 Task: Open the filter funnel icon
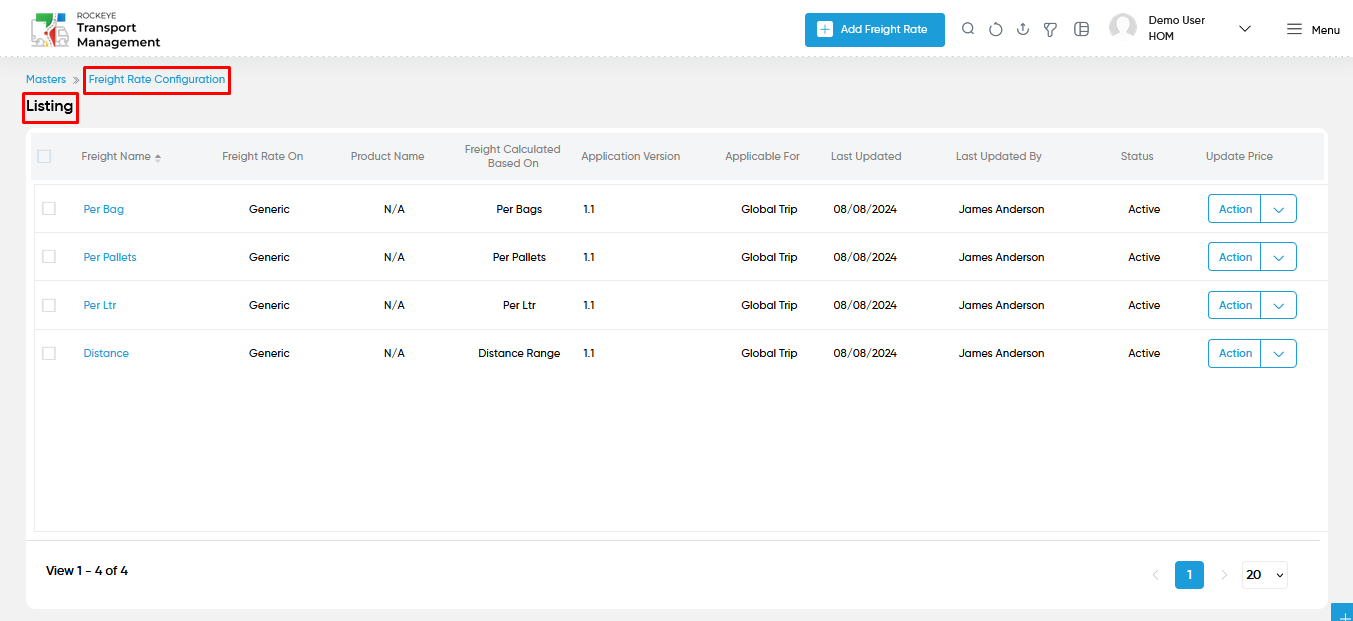click(x=1050, y=30)
